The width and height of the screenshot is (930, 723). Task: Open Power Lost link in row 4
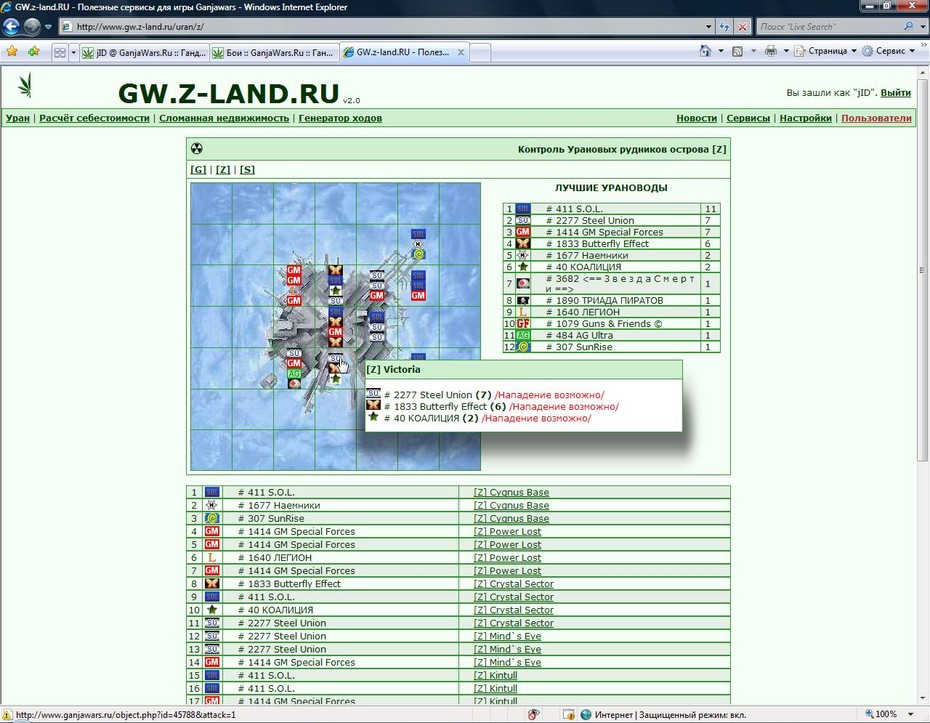tap(507, 531)
